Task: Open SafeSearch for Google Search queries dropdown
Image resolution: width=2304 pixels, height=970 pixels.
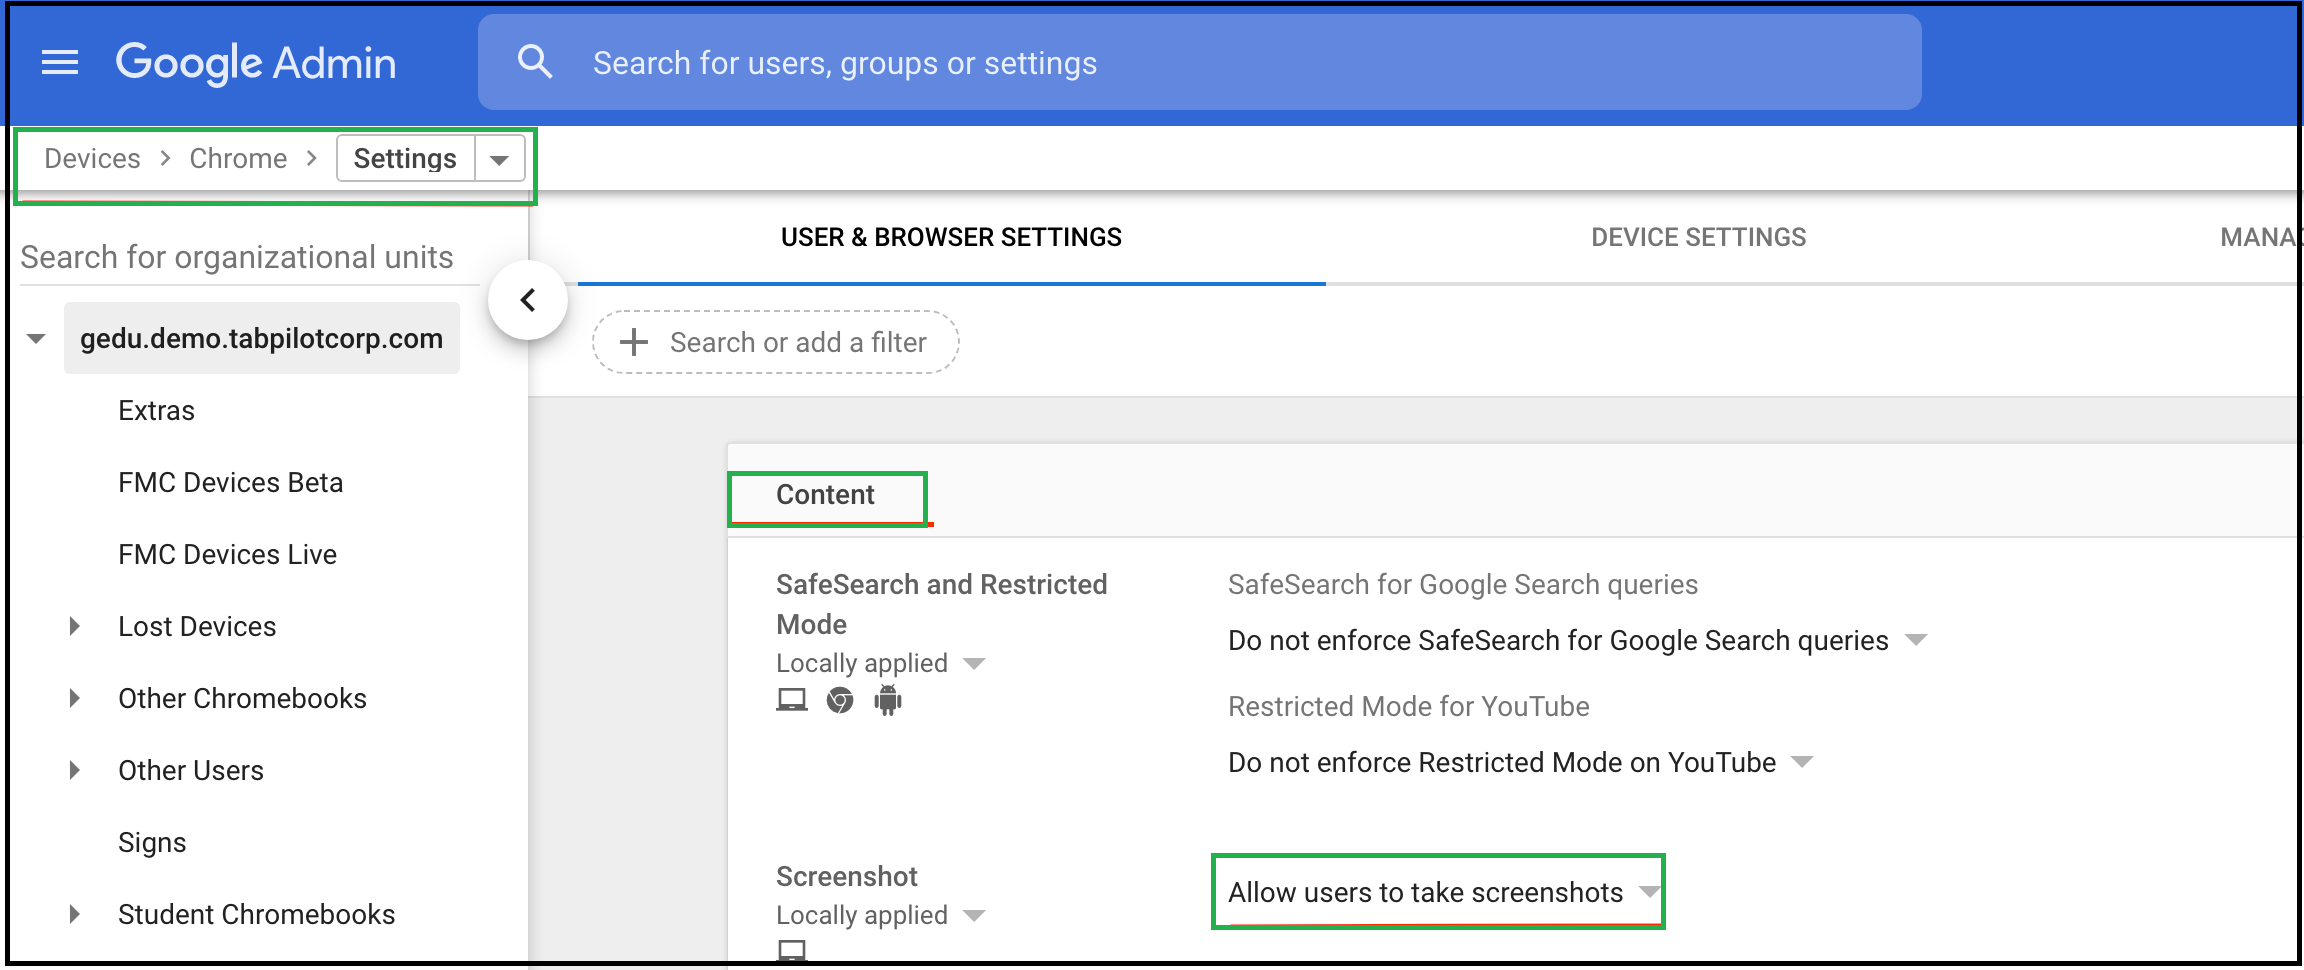Action: tap(1577, 640)
